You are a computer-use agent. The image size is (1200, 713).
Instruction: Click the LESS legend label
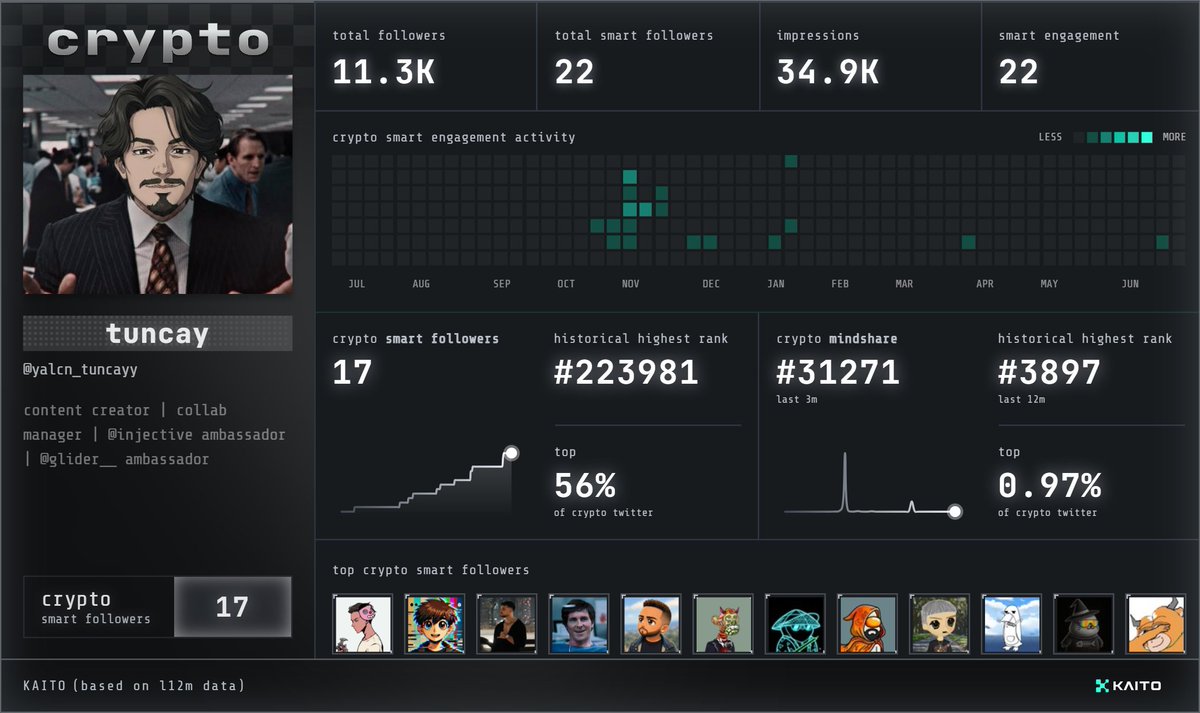[x=1050, y=137]
